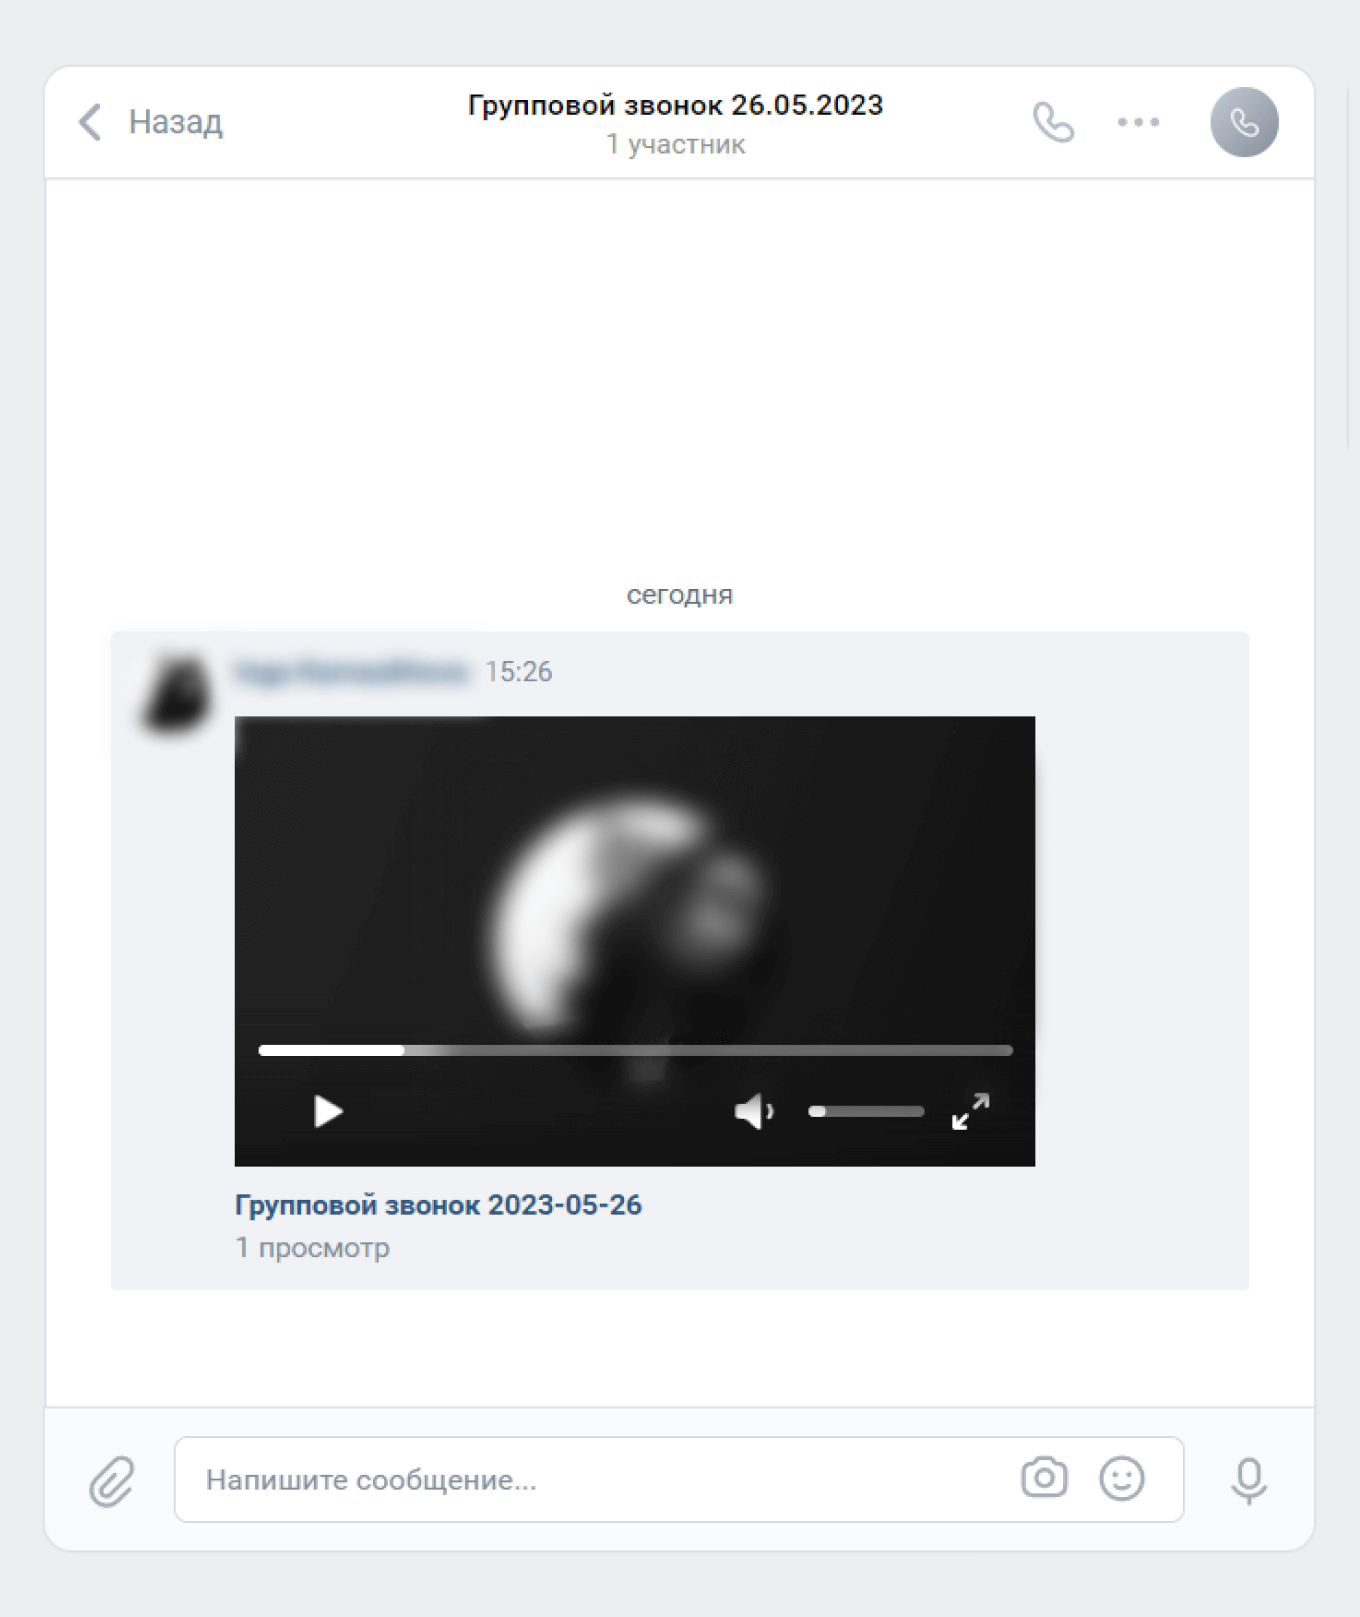Mute the video with speaker icon

pos(754,1111)
